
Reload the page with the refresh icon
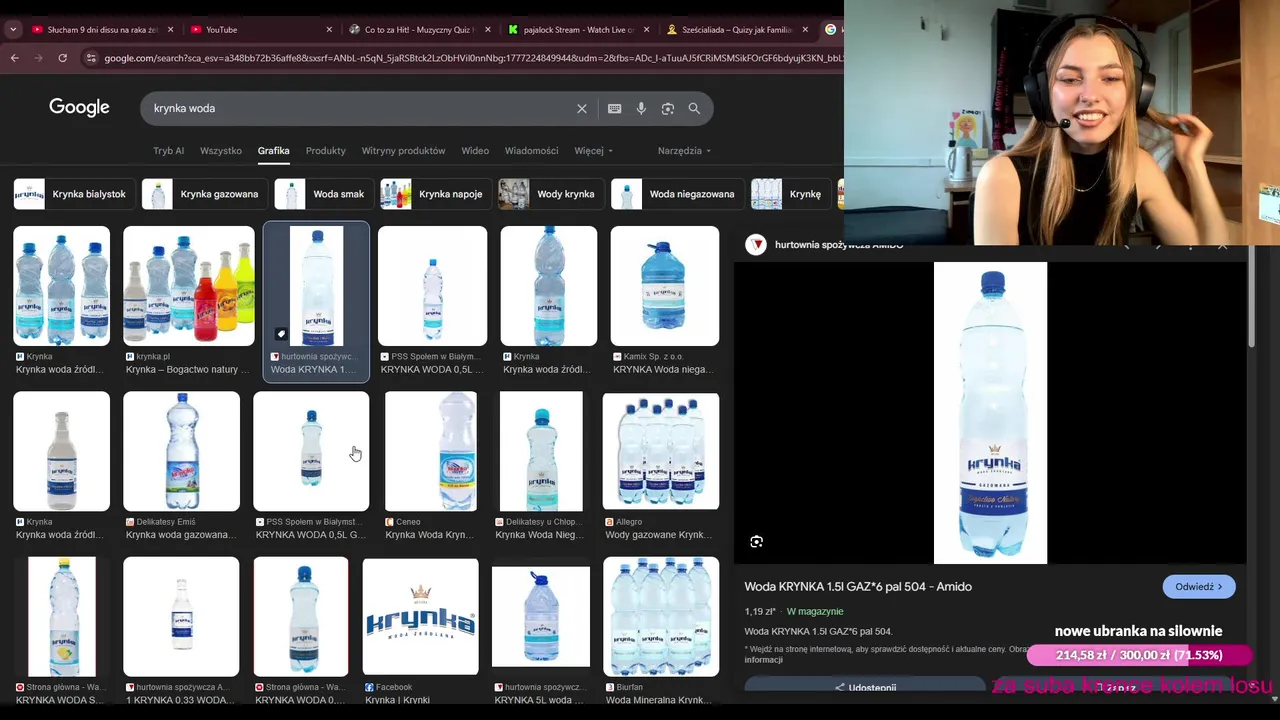pos(62,58)
